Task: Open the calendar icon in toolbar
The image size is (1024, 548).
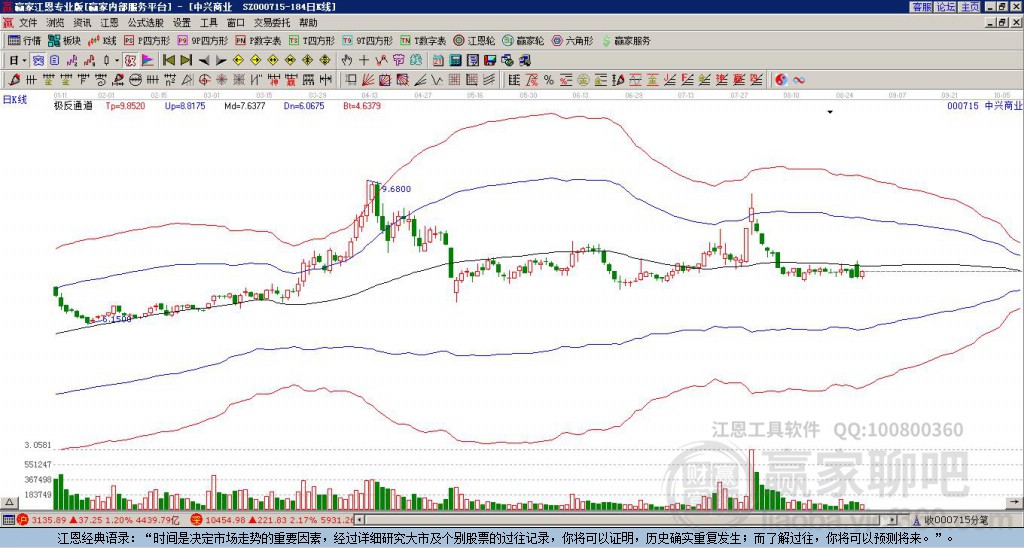Action: pyautogui.click(x=438, y=61)
